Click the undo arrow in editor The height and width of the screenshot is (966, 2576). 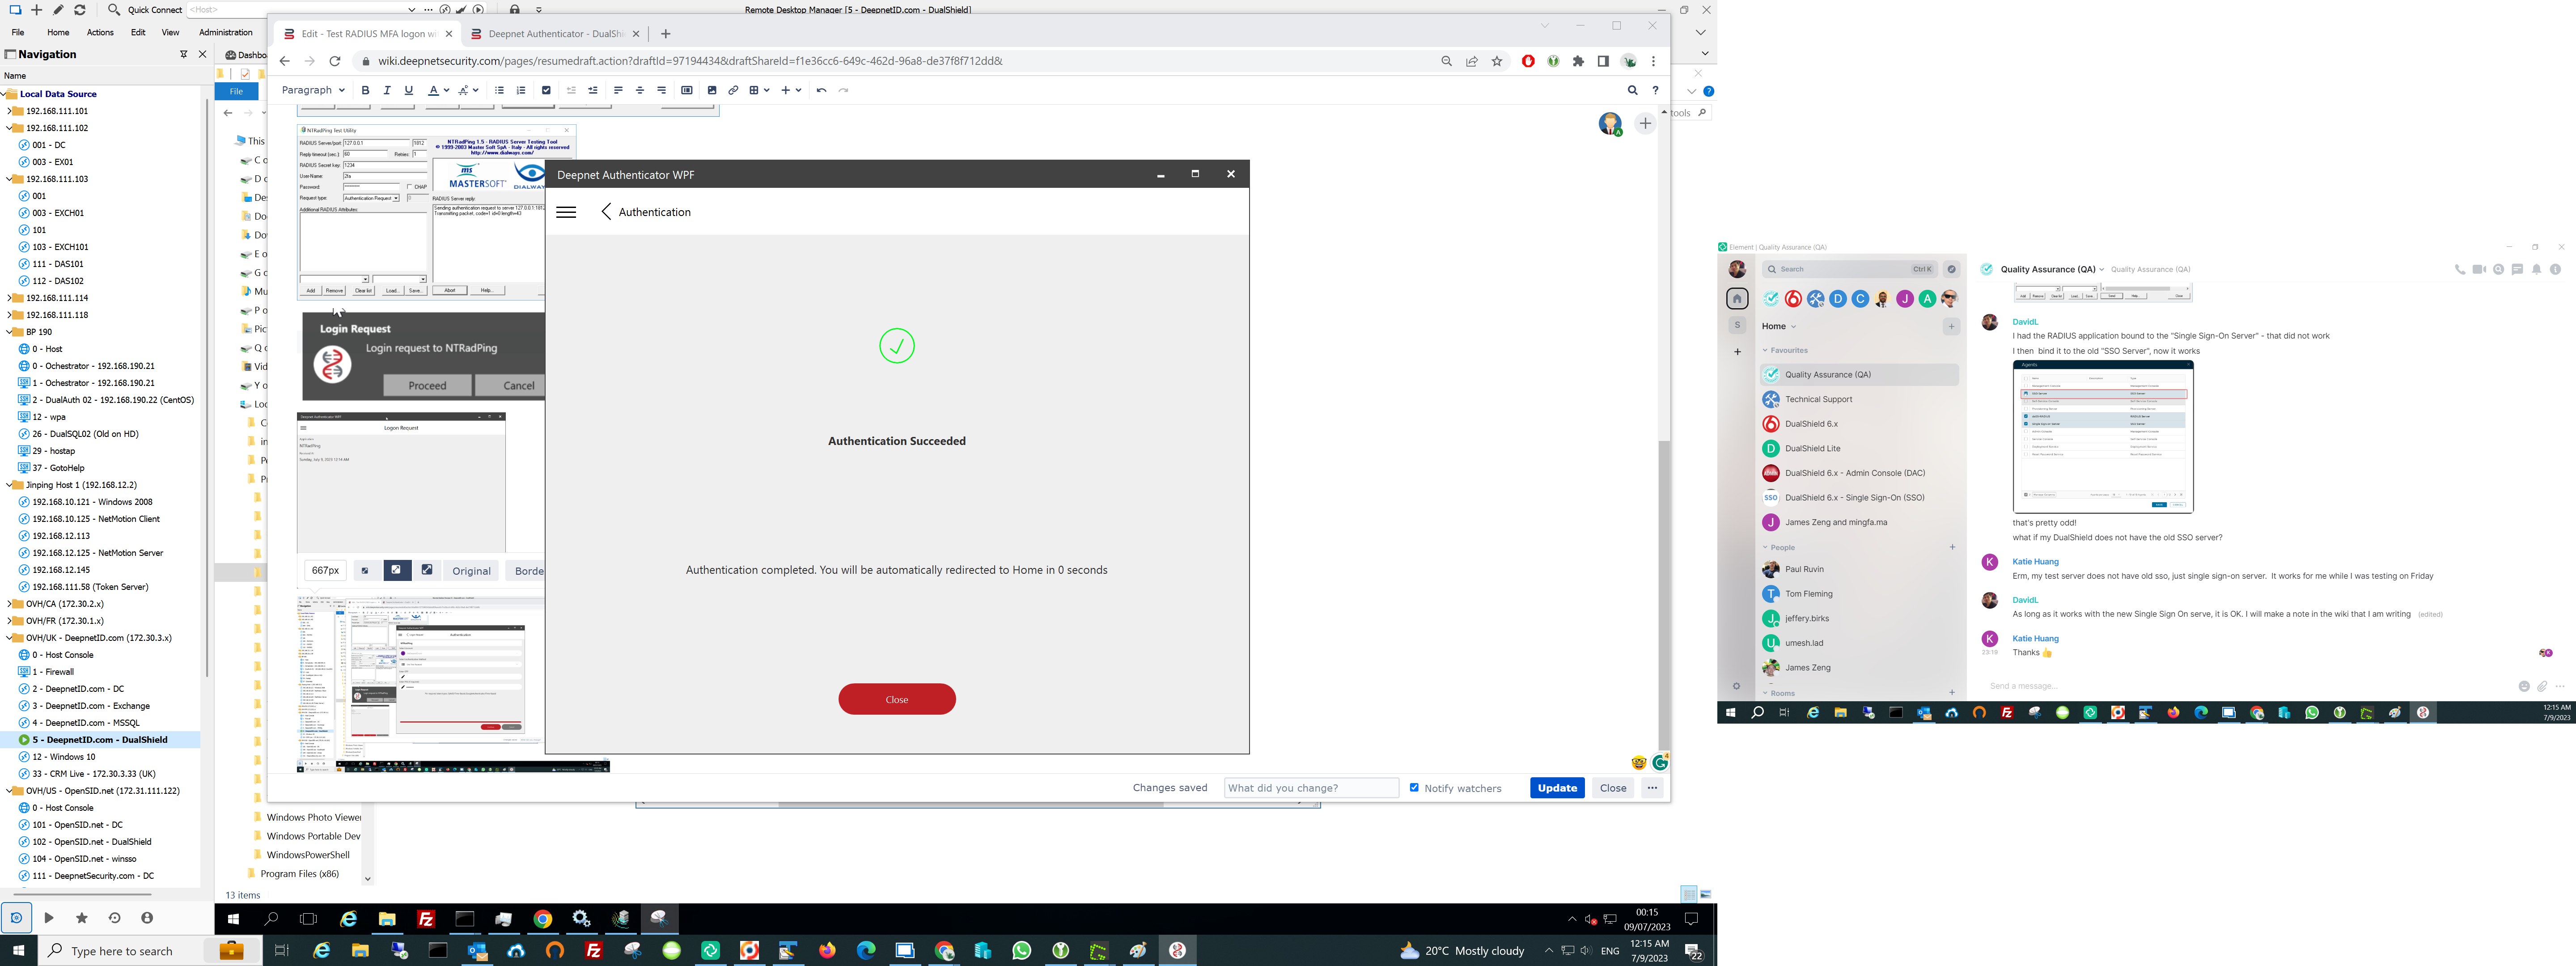click(821, 90)
